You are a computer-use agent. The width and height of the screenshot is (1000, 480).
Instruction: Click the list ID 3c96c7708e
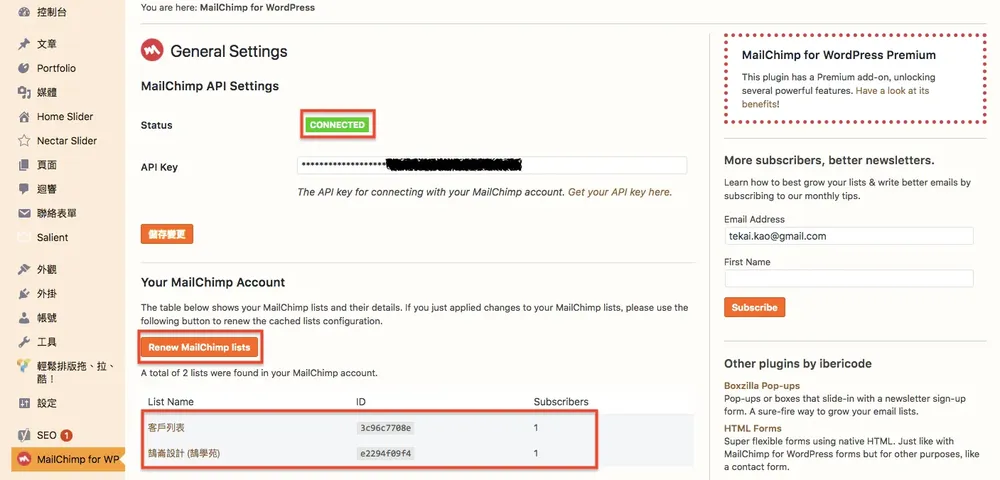tap(386, 428)
